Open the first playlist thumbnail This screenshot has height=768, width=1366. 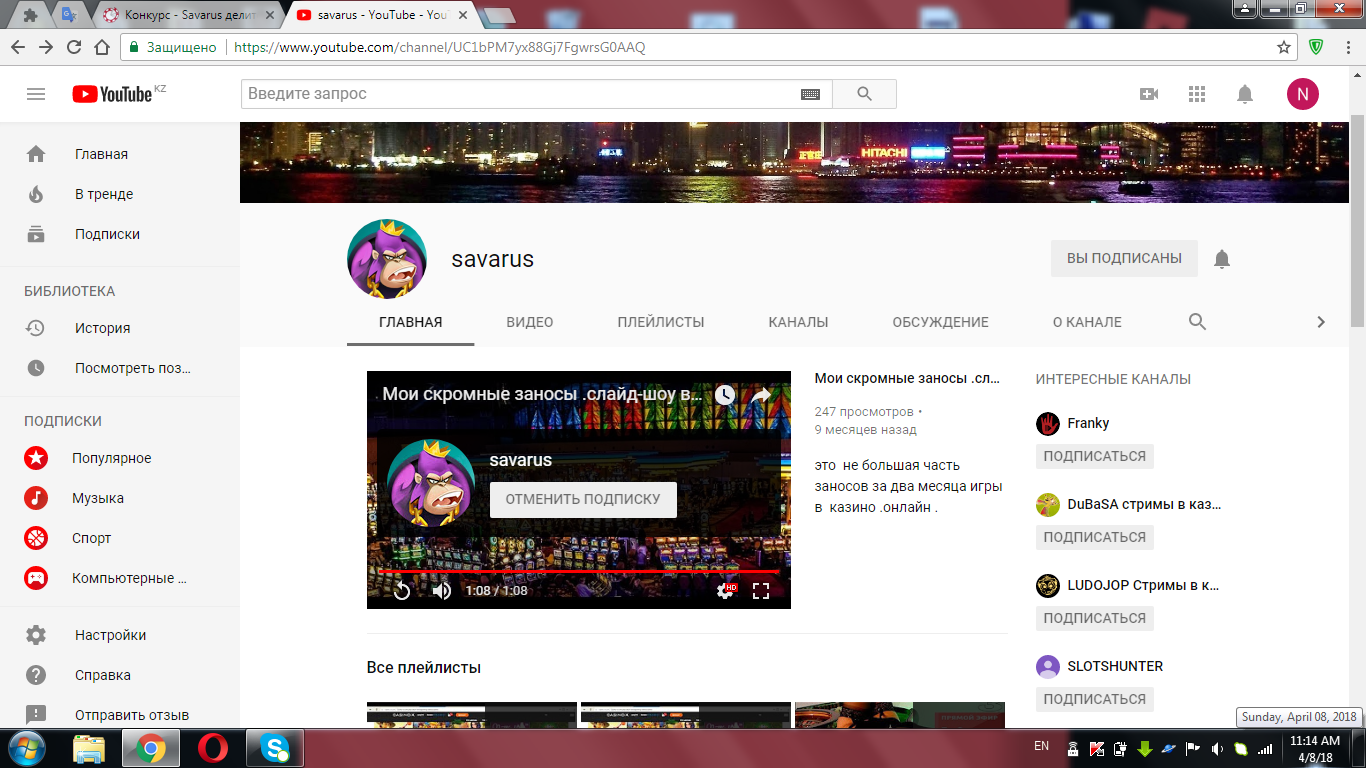[x=472, y=715]
